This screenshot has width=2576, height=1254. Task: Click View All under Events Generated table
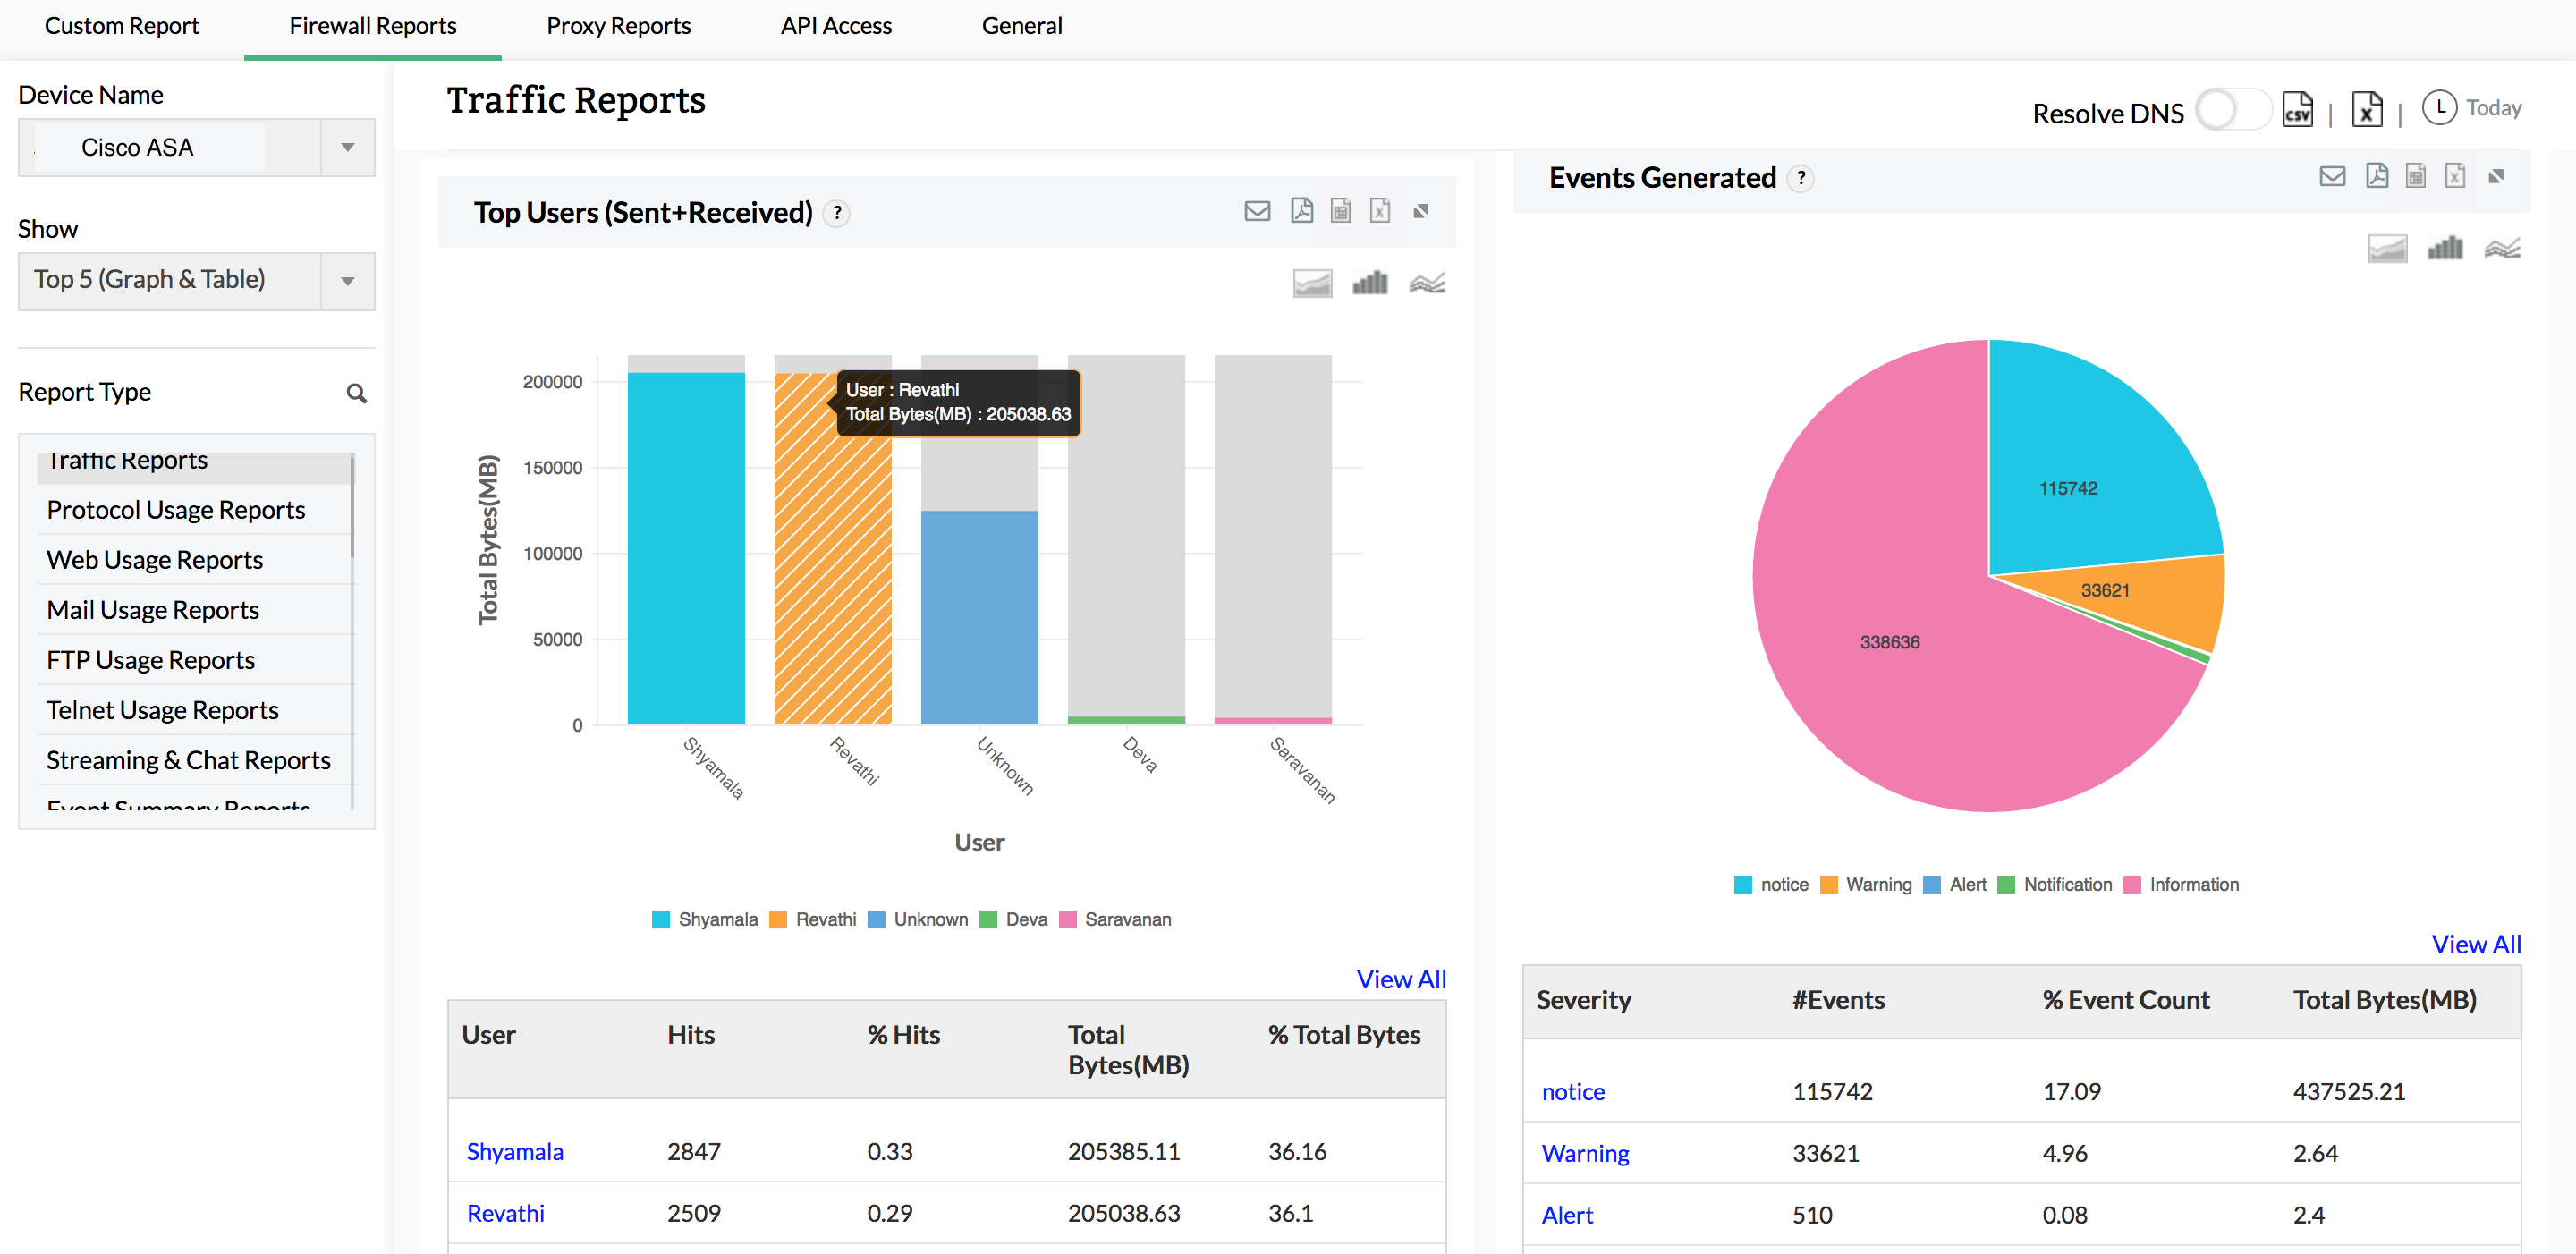(2475, 943)
